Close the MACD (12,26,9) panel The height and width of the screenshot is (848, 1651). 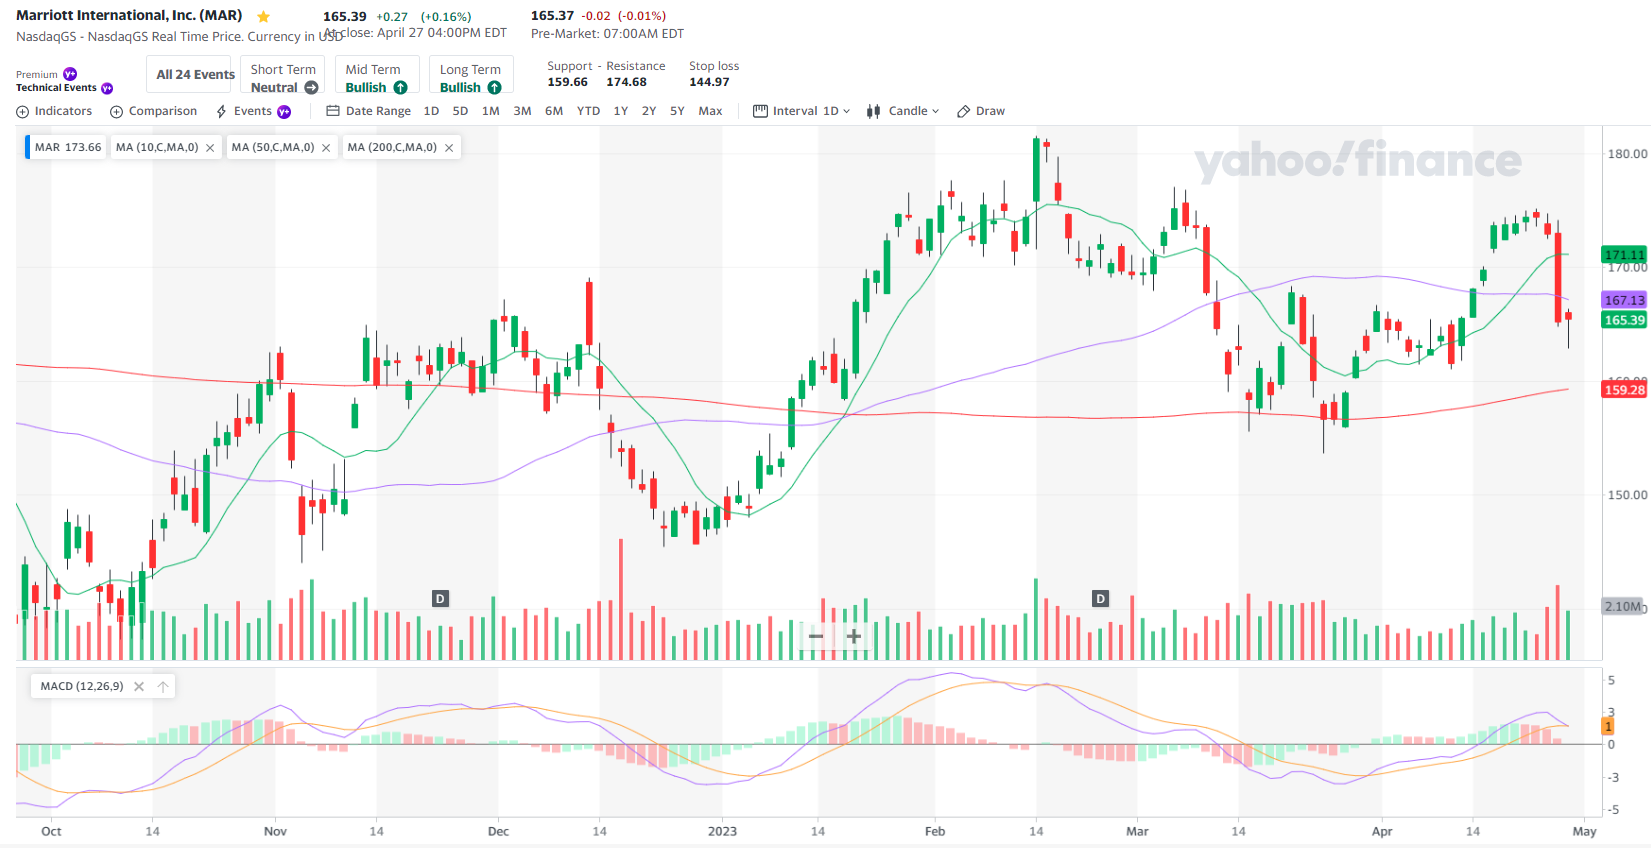click(x=139, y=686)
